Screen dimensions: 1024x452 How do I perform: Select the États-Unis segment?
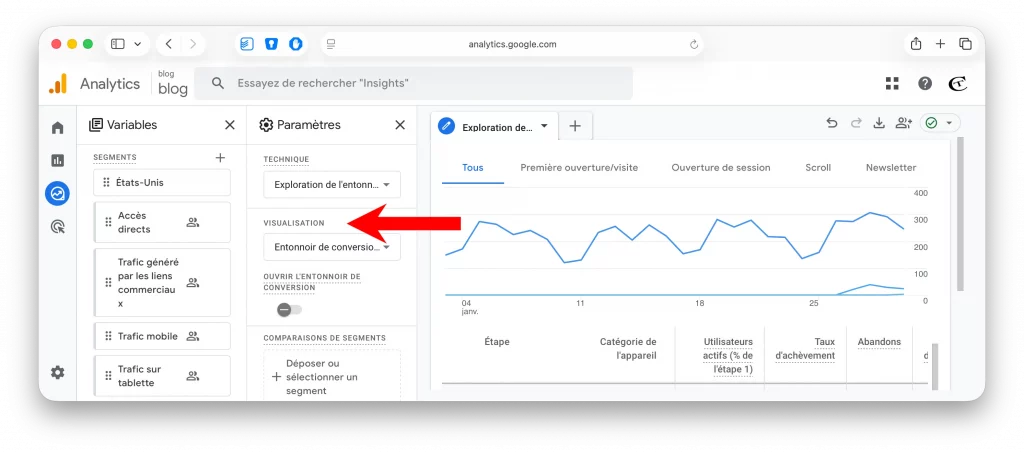click(x=162, y=183)
